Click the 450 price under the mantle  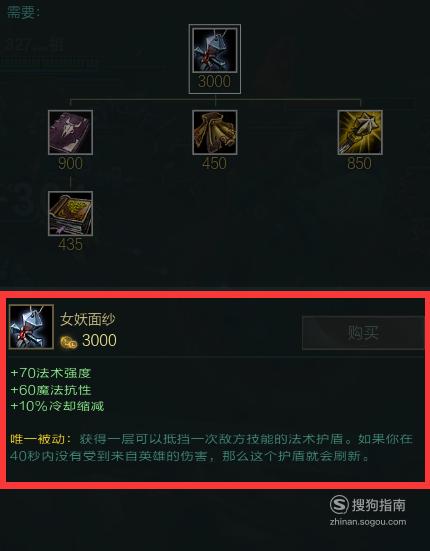click(215, 163)
